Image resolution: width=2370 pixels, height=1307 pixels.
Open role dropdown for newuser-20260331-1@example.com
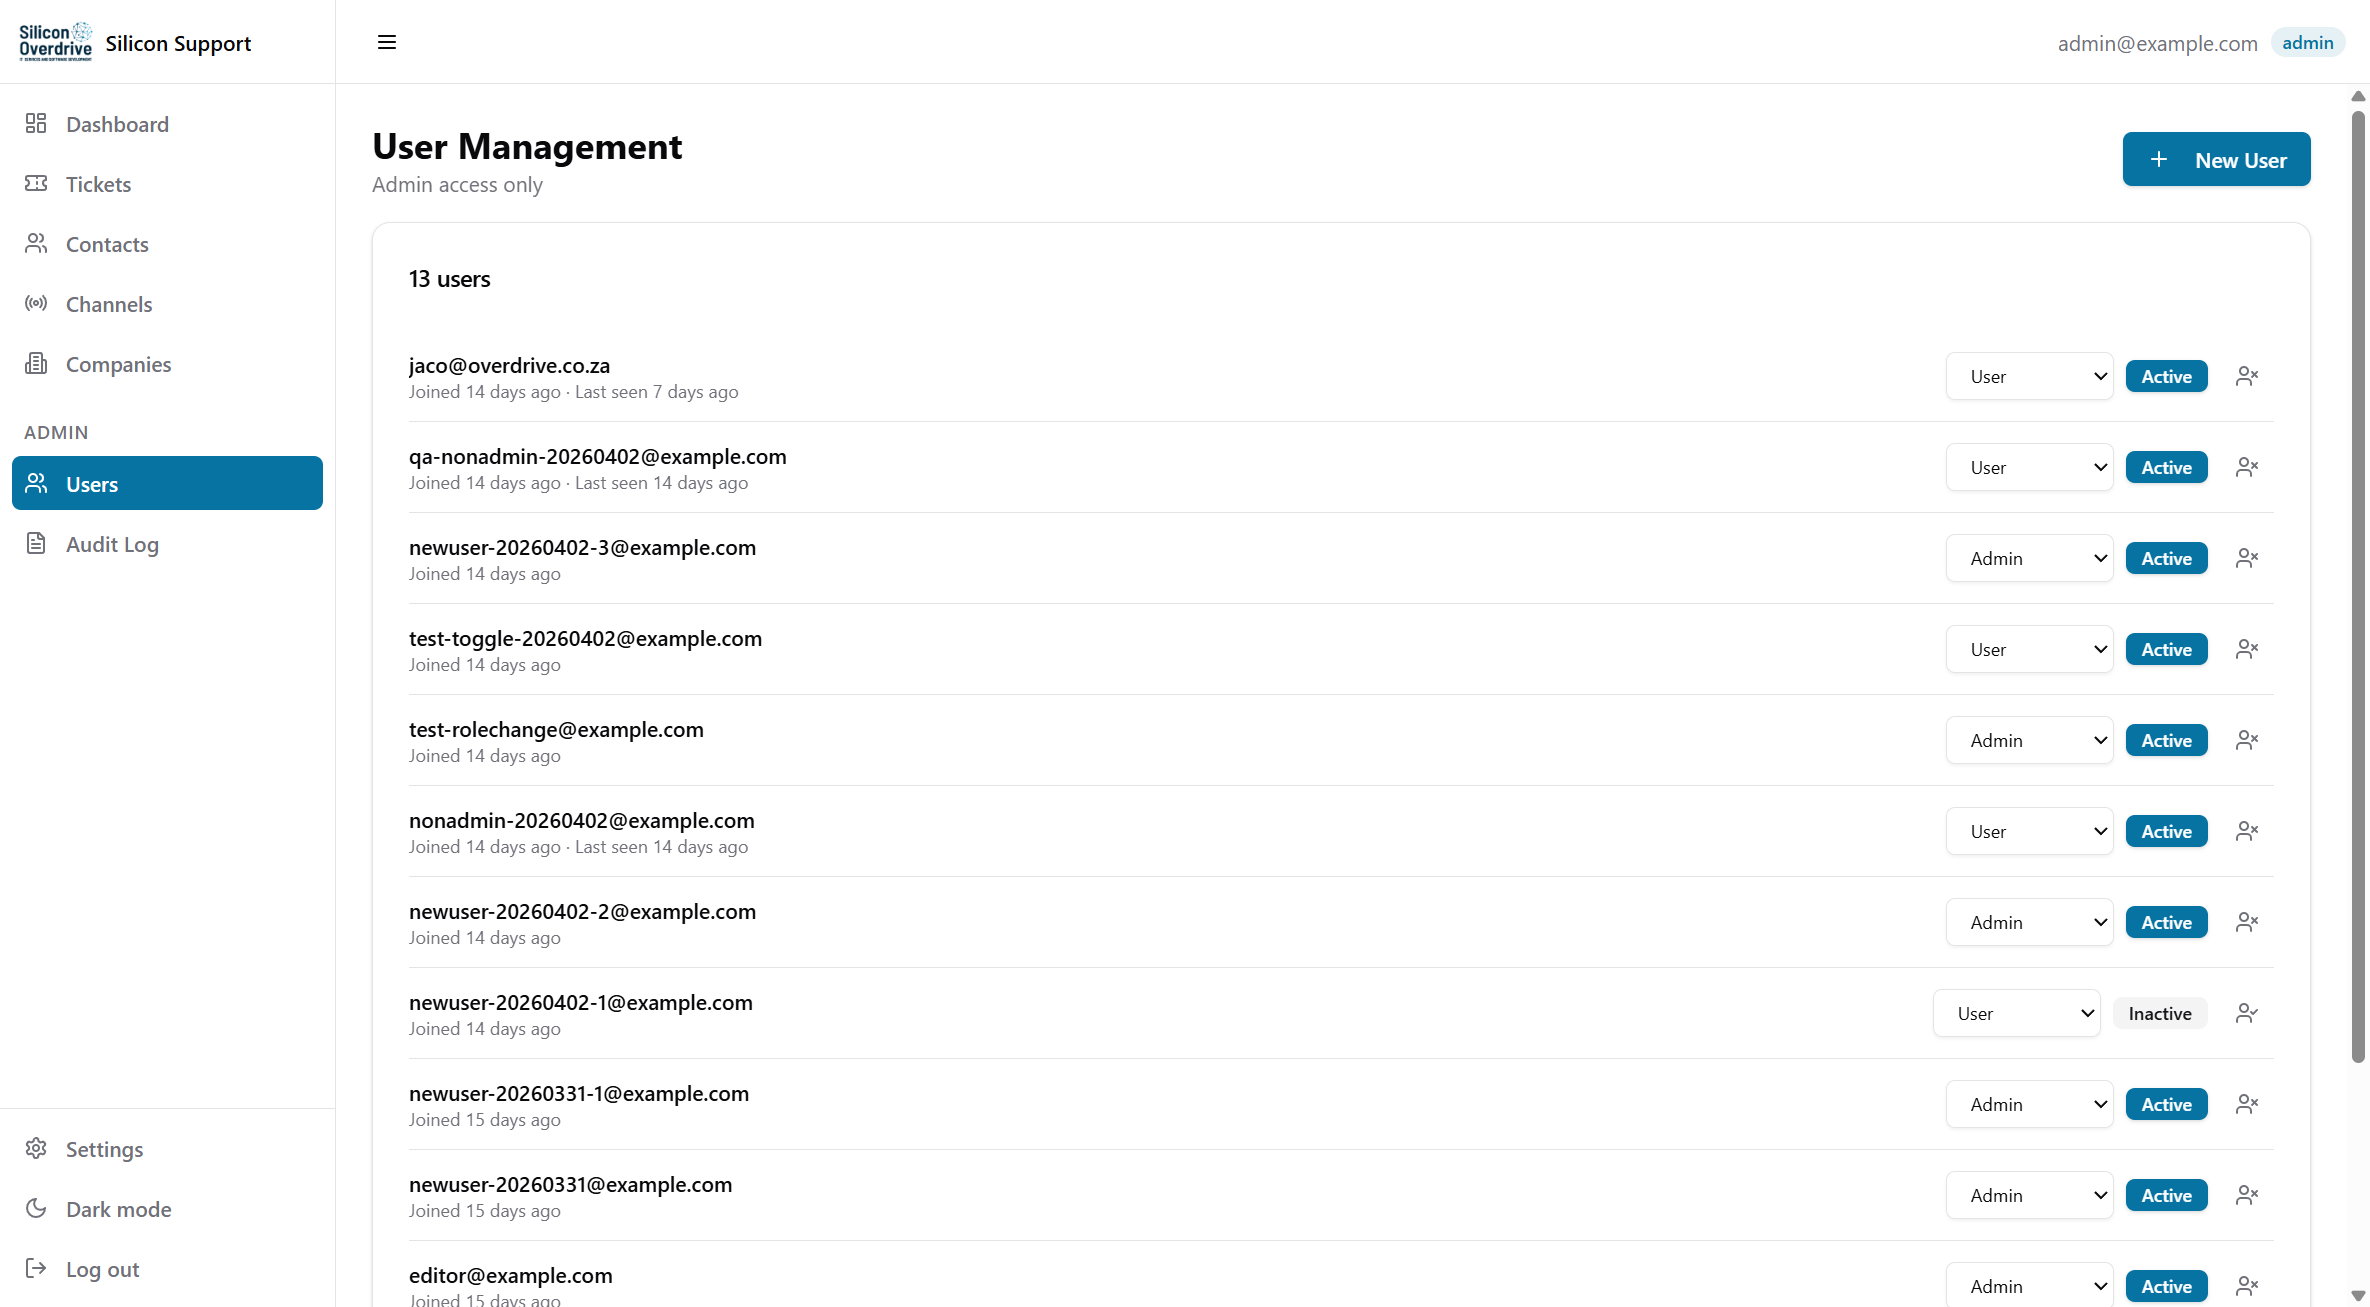click(x=2029, y=1104)
